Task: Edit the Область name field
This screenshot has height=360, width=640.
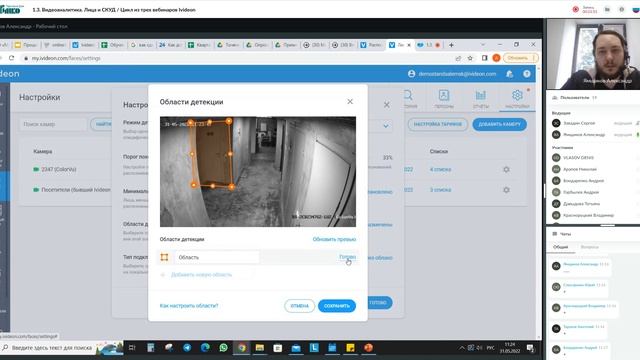Action: pyautogui.click(x=217, y=257)
